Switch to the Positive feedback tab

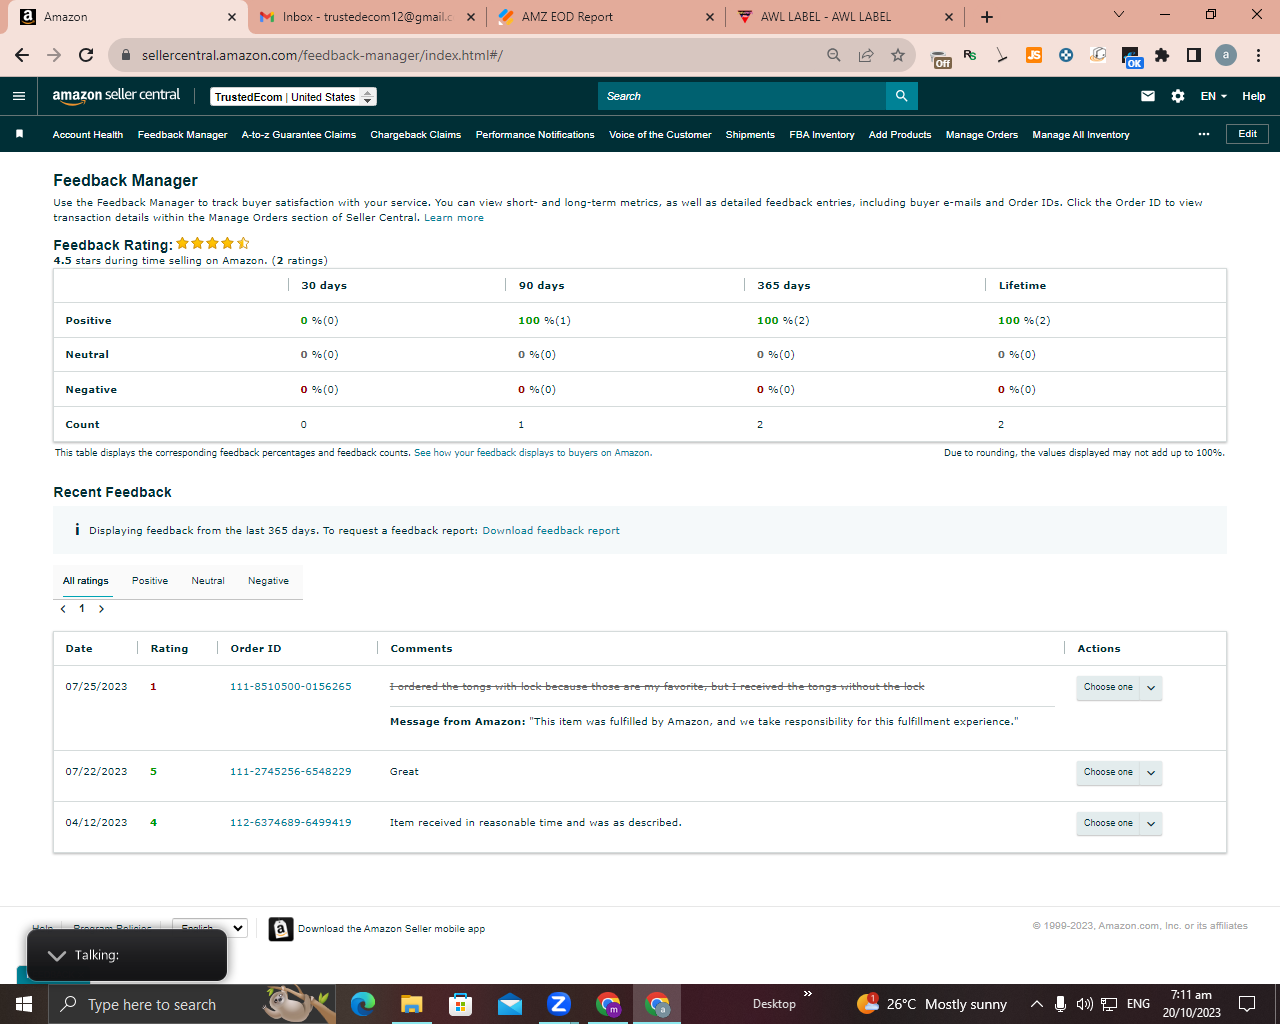pos(150,581)
